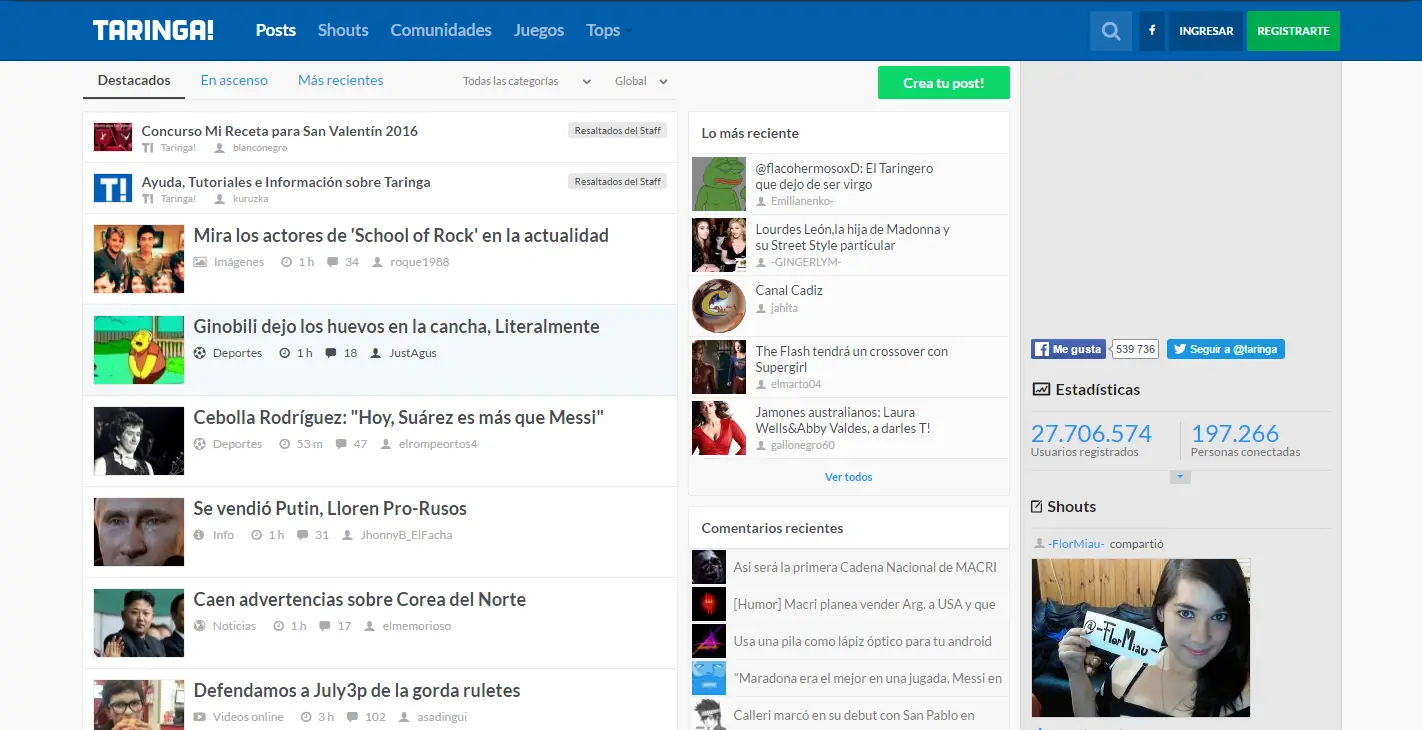Click the Videos online icon on July3p post
Image resolution: width=1422 pixels, height=730 pixels.
coord(200,717)
